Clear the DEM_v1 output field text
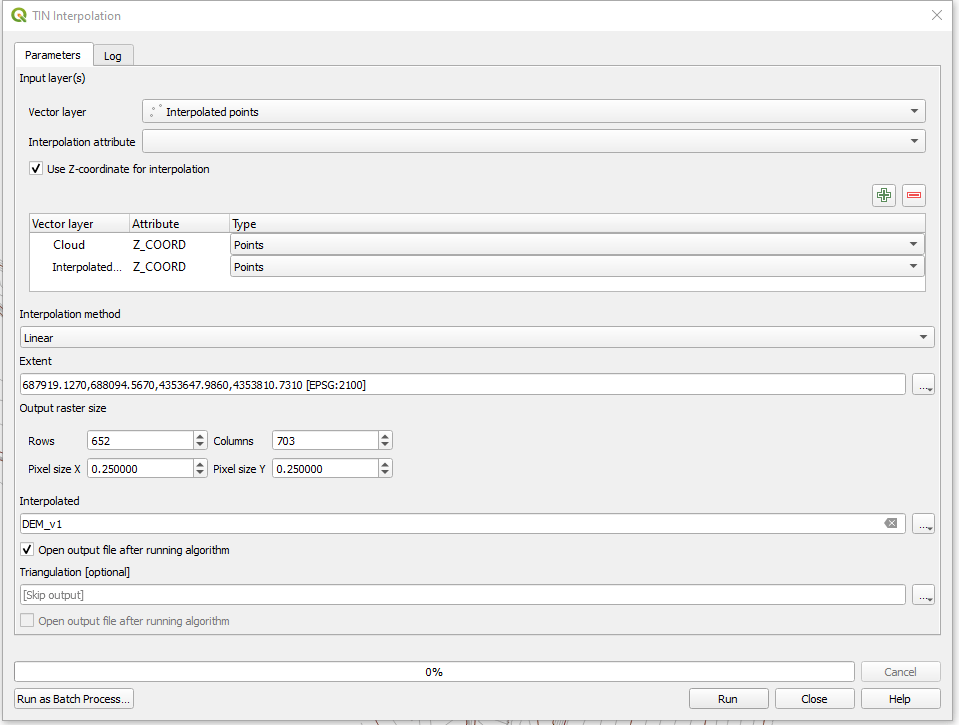The width and height of the screenshot is (959, 725). pos(890,523)
